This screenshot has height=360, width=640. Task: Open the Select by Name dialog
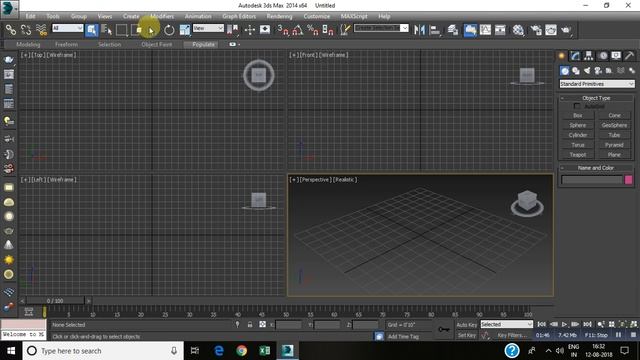click(106, 30)
